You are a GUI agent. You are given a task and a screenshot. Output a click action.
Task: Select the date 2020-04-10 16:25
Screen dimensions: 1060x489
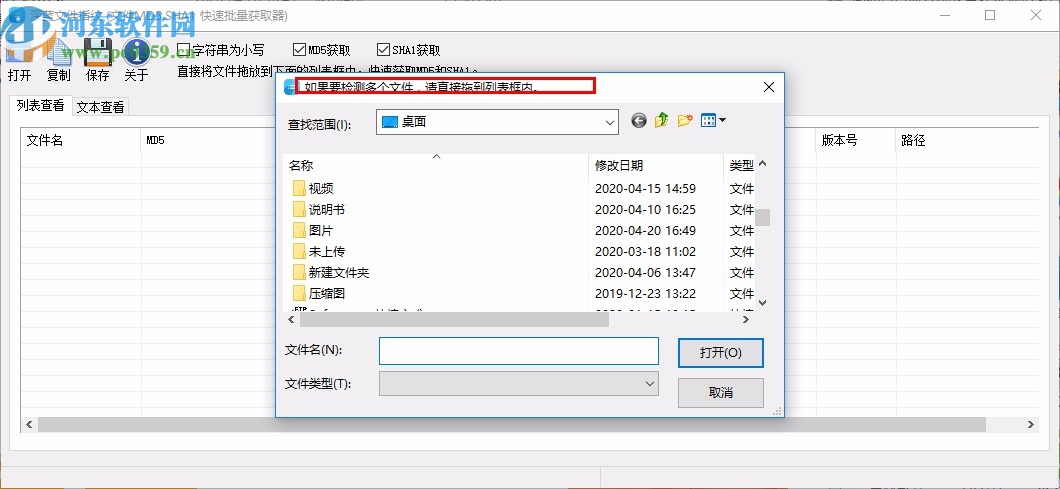tap(645, 209)
